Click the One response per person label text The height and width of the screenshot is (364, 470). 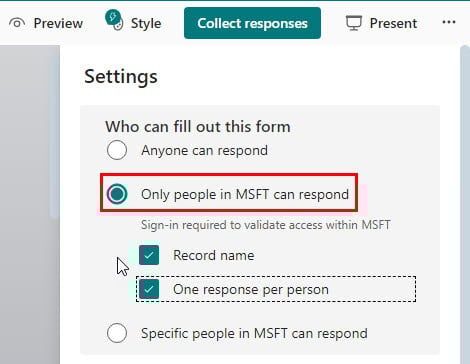pyautogui.click(x=251, y=289)
